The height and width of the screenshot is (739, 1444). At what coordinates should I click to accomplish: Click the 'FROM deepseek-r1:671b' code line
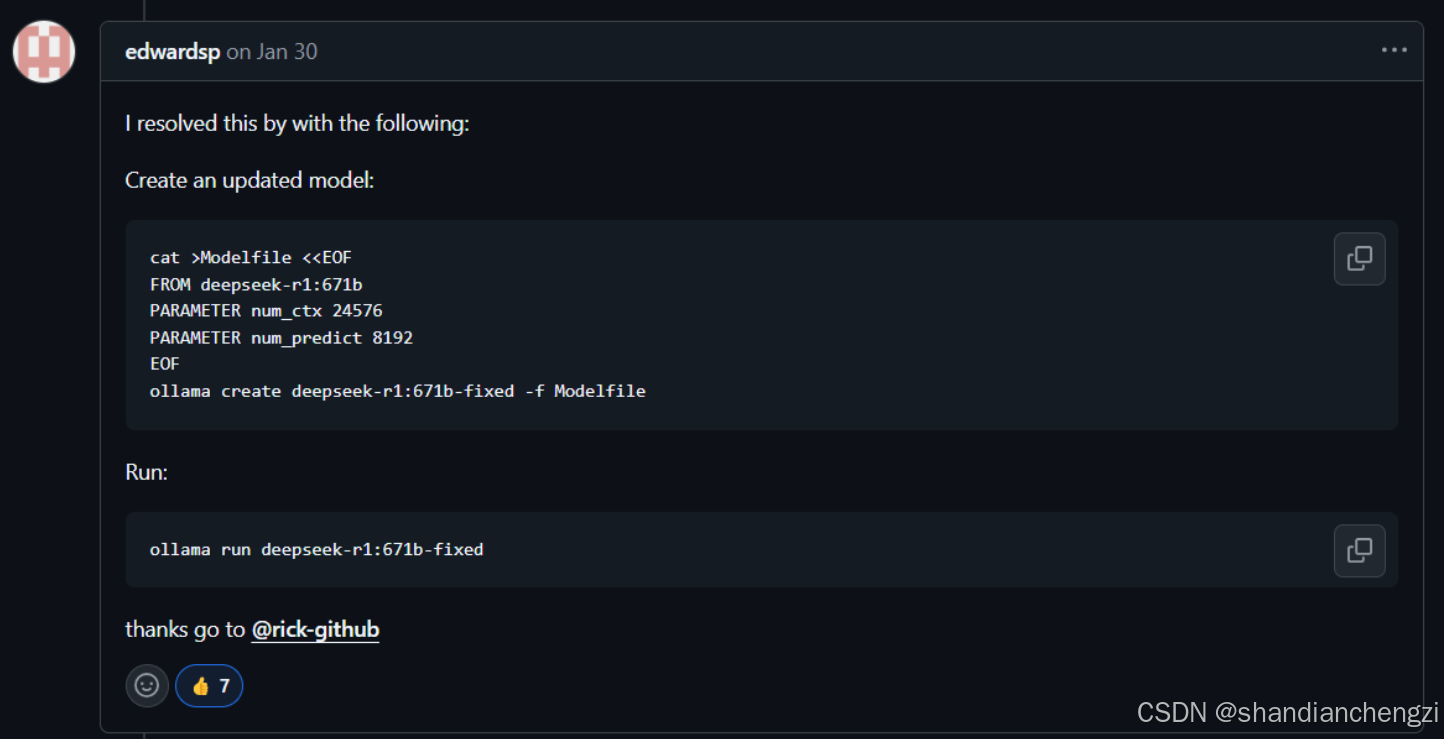(256, 285)
